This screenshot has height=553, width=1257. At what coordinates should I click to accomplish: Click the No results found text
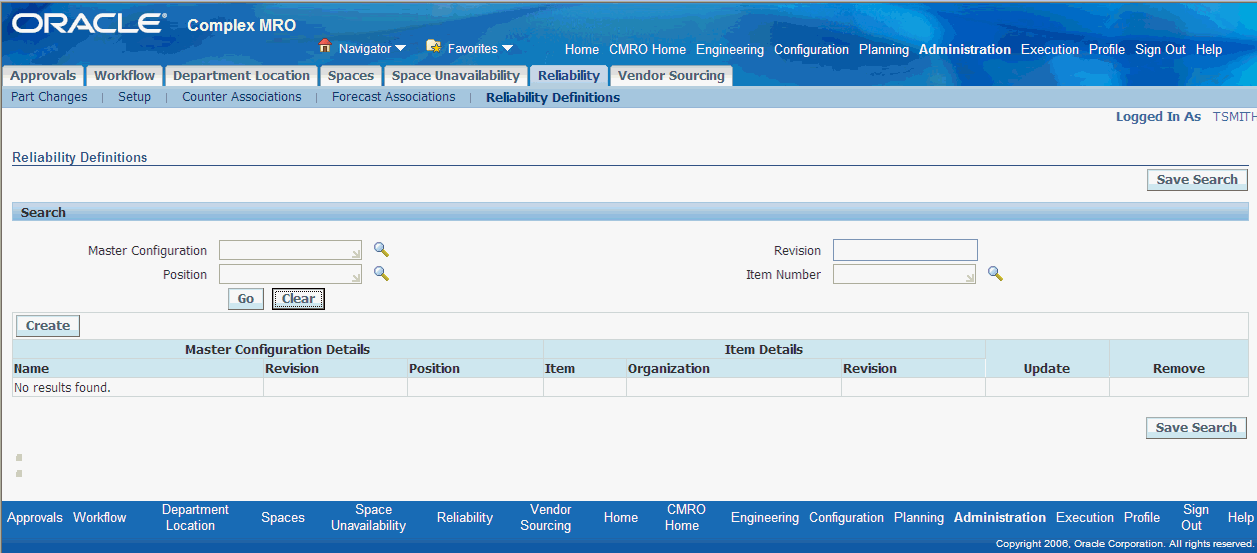pyautogui.click(x=62, y=387)
